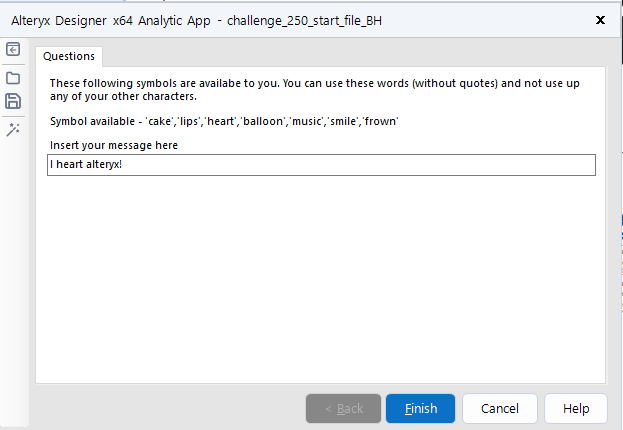This screenshot has height=430, width=623.
Task: Click the back-arrow panel icon in sidebar
Action: [x=13, y=49]
